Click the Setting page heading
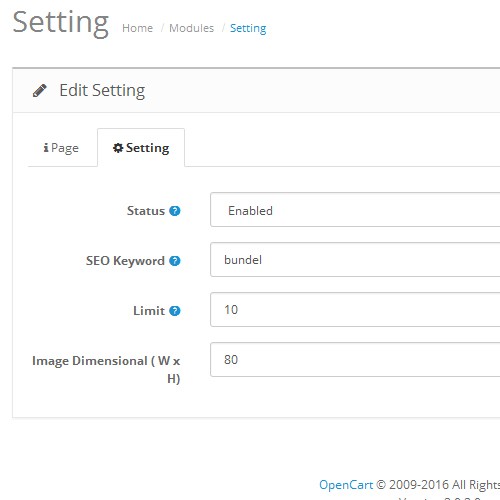 [x=61, y=23]
